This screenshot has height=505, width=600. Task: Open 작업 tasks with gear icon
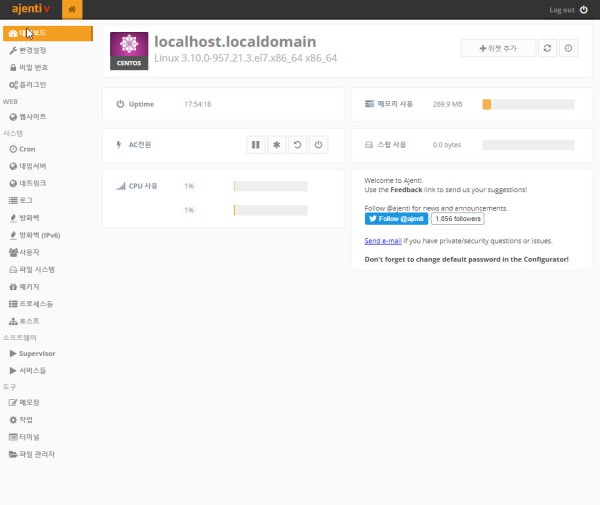tap(21, 420)
